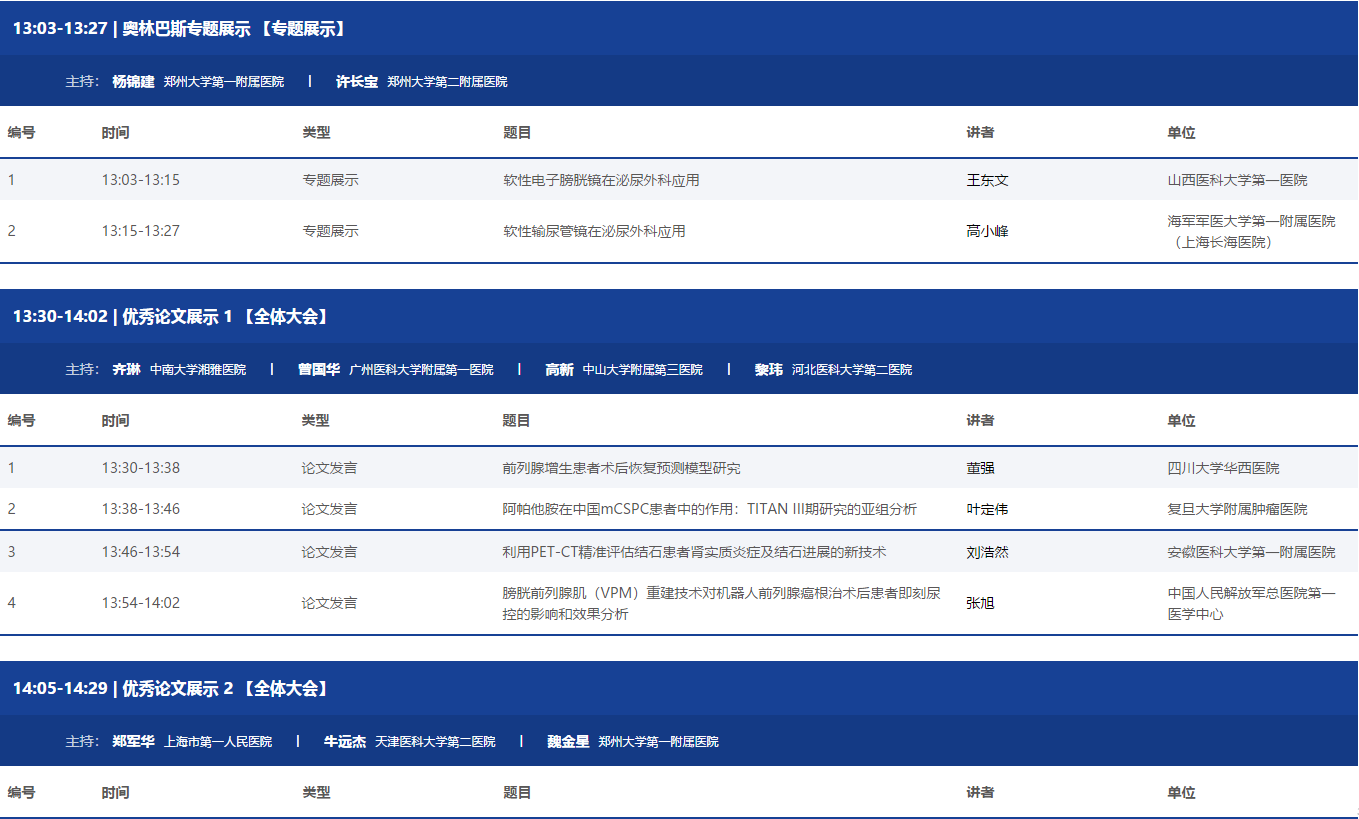The height and width of the screenshot is (819, 1359).
Task: Select the TITAN III期研究 subgroup analysis paper
Action: pyautogui.click(x=709, y=509)
